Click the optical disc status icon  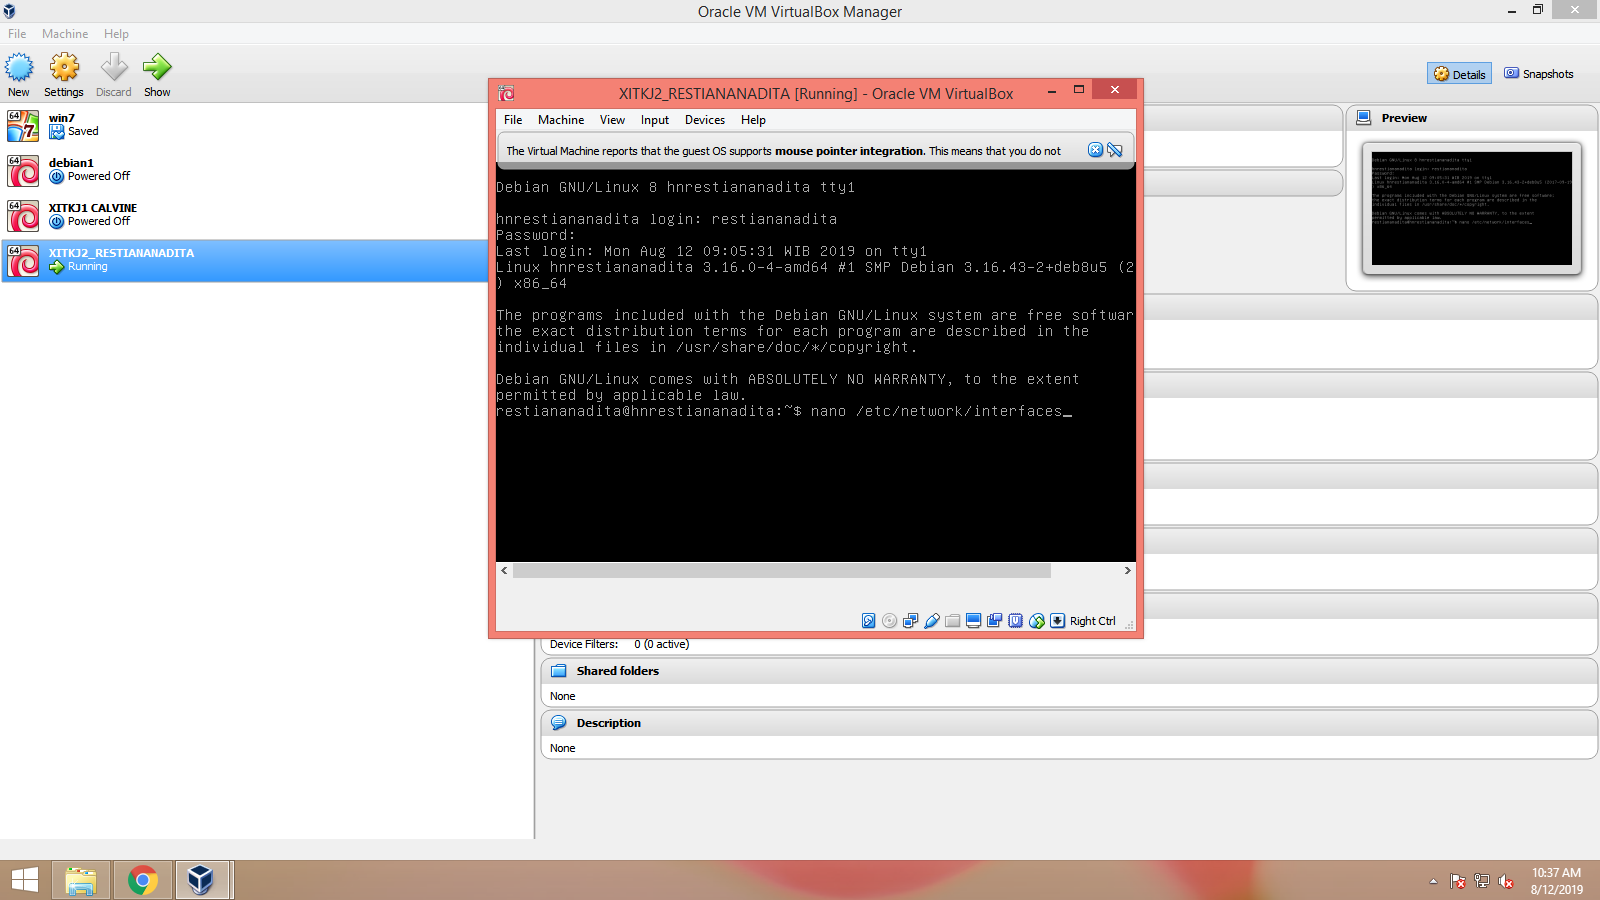coord(890,621)
